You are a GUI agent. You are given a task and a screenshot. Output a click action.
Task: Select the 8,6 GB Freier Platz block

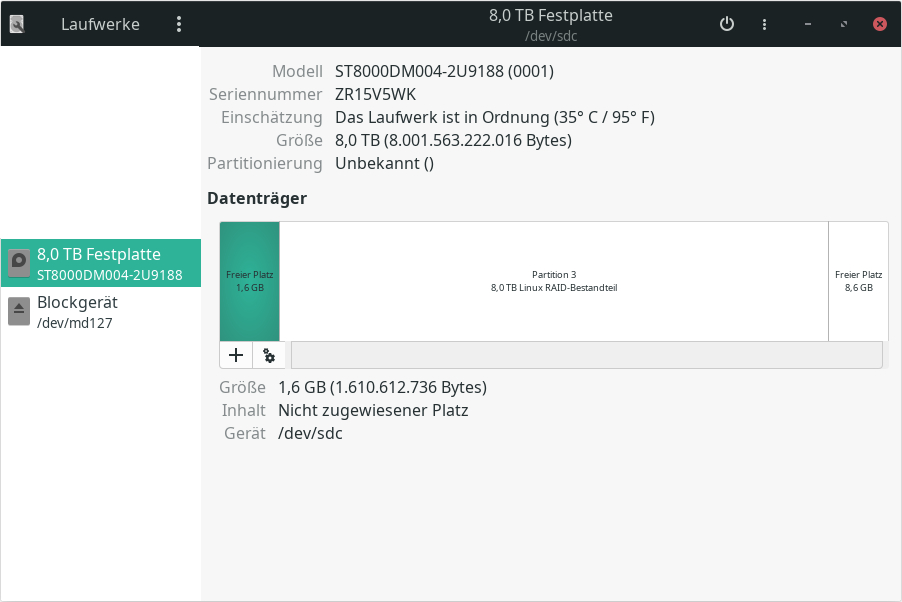pos(858,281)
